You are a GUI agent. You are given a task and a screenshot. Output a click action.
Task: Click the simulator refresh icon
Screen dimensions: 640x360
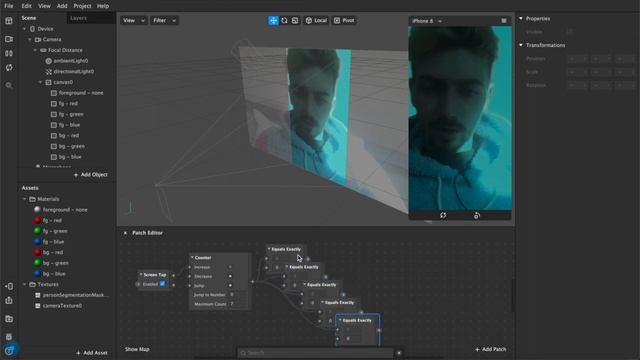tap(443, 215)
